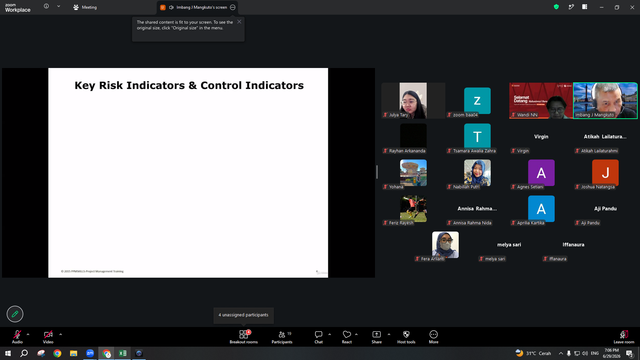Expand chevron next to meeting info
640x360 pixels.
tap(58, 7)
